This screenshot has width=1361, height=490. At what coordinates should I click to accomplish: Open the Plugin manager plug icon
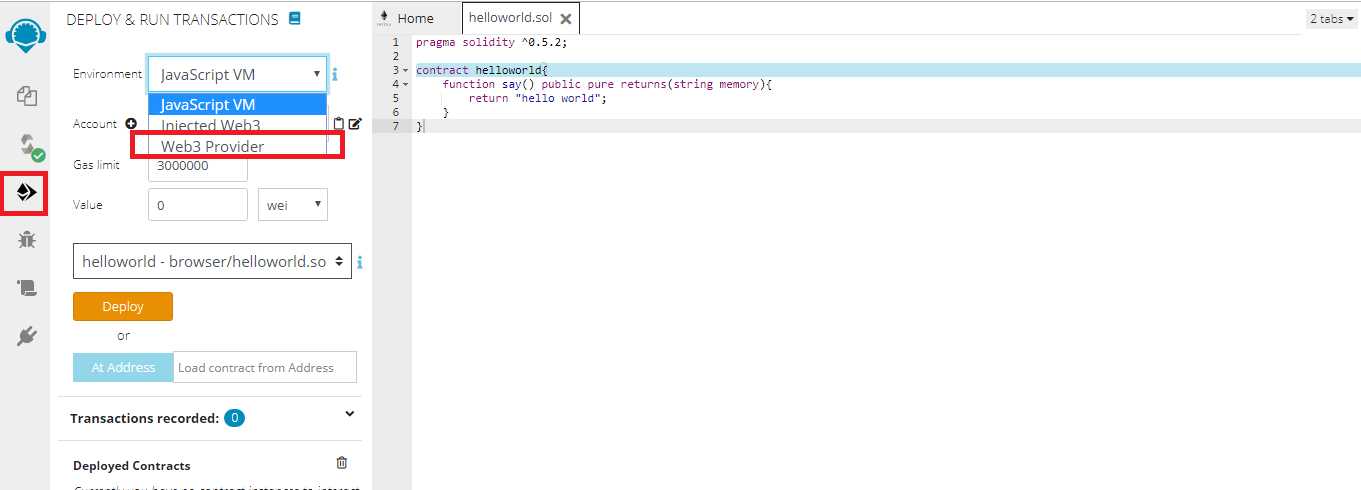point(27,335)
